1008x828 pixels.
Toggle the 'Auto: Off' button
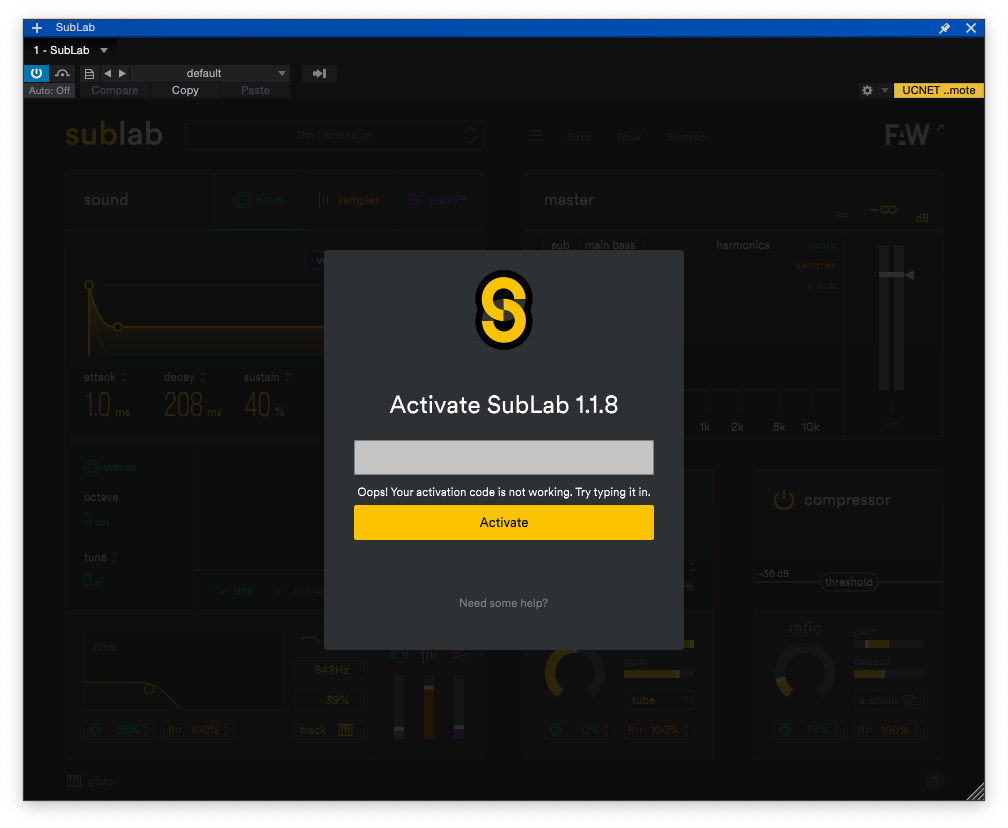pos(50,91)
